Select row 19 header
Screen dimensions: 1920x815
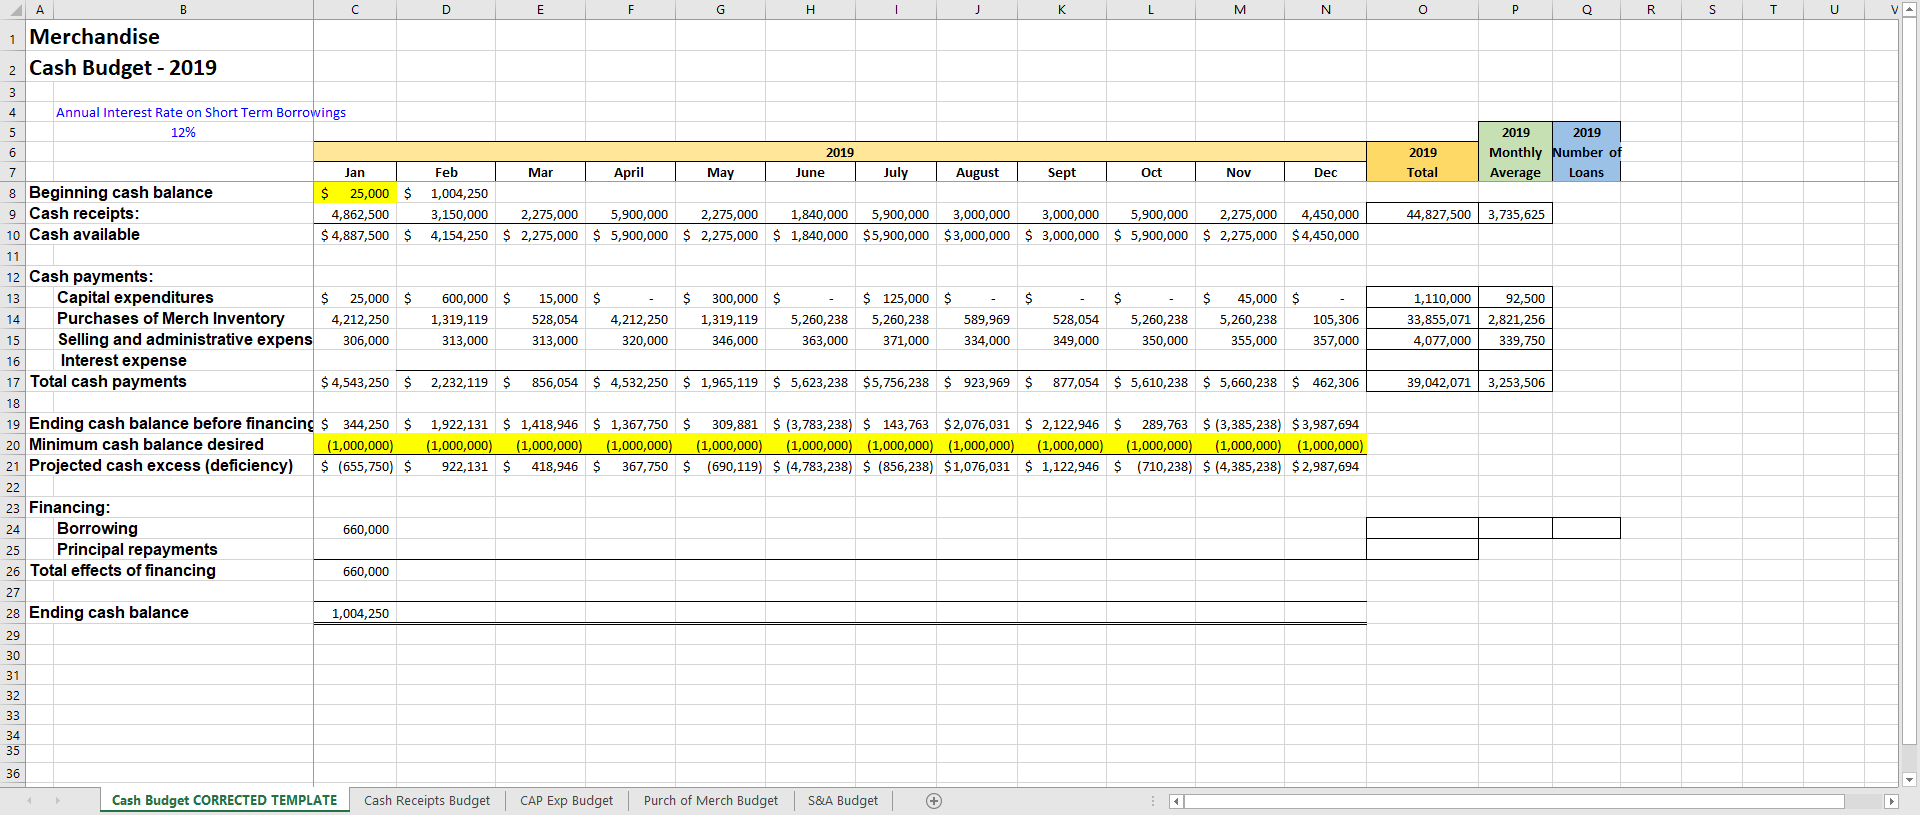tap(13, 424)
